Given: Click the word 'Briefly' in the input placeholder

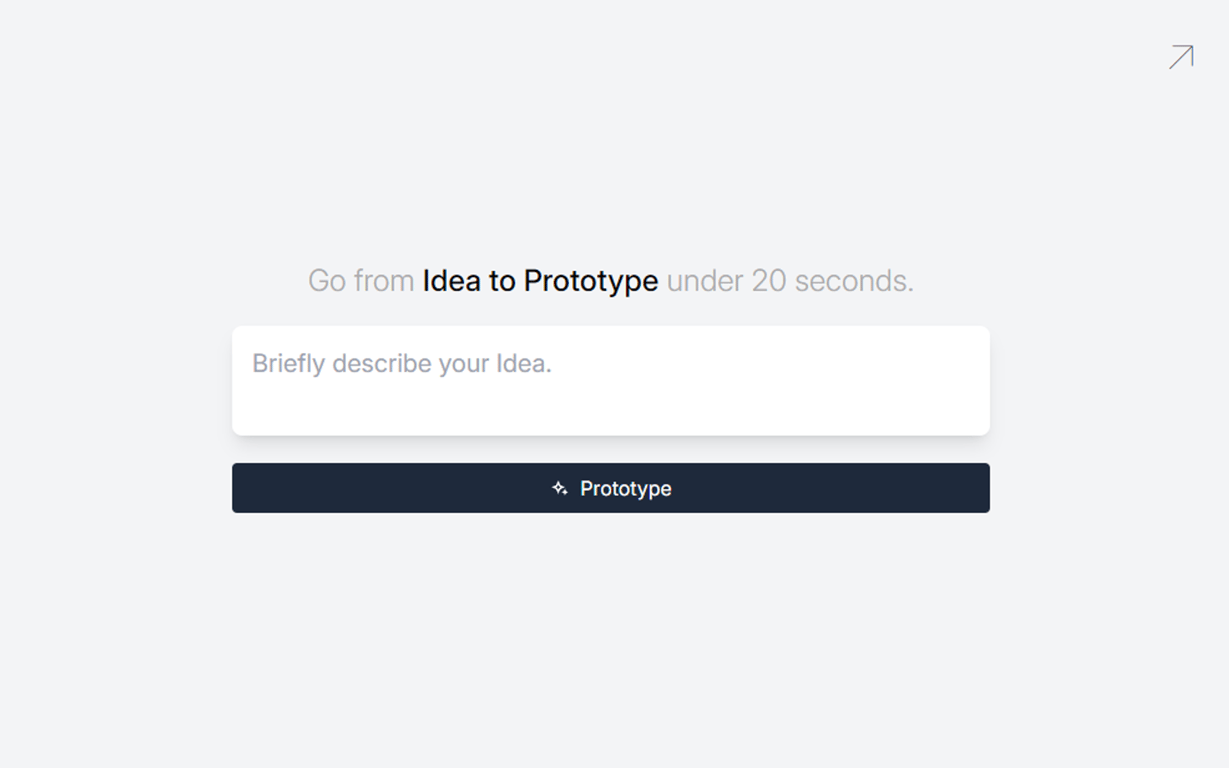Looking at the screenshot, I should click(x=289, y=363).
